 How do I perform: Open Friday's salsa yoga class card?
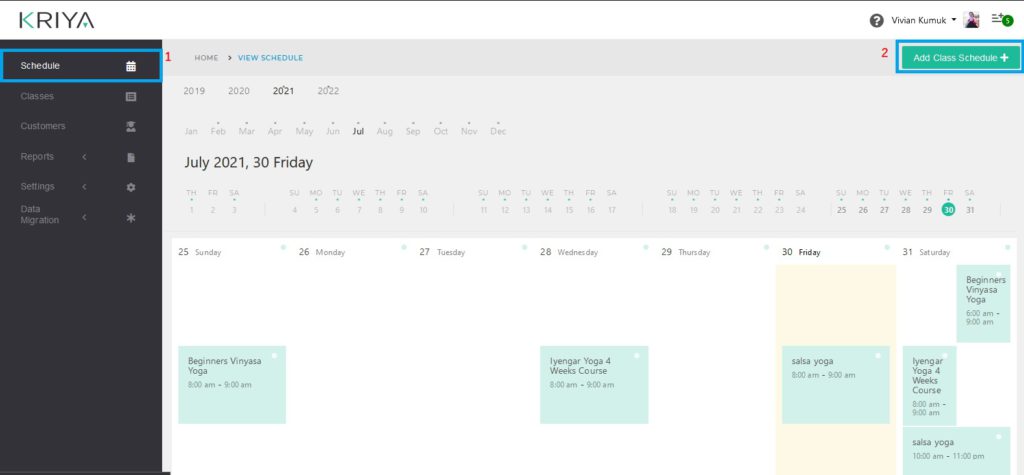(x=835, y=384)
